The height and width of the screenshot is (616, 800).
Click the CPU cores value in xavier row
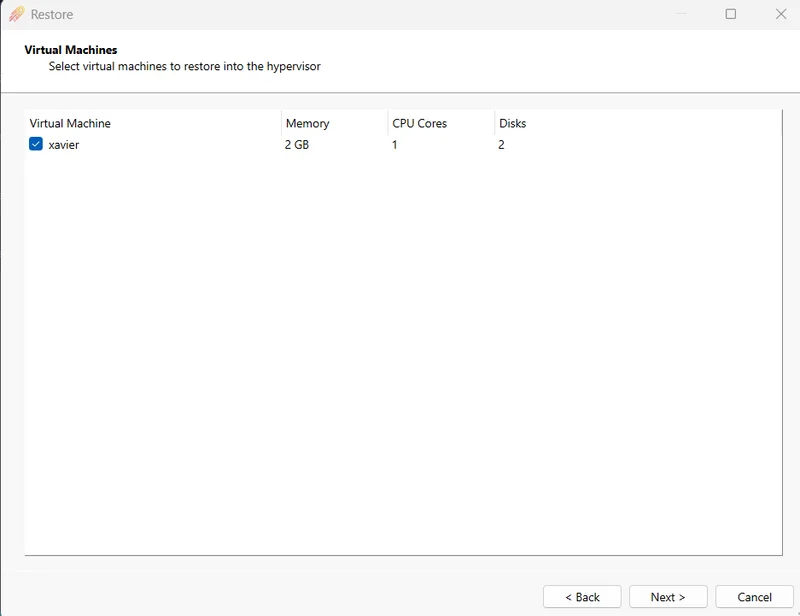pos(395,145)
